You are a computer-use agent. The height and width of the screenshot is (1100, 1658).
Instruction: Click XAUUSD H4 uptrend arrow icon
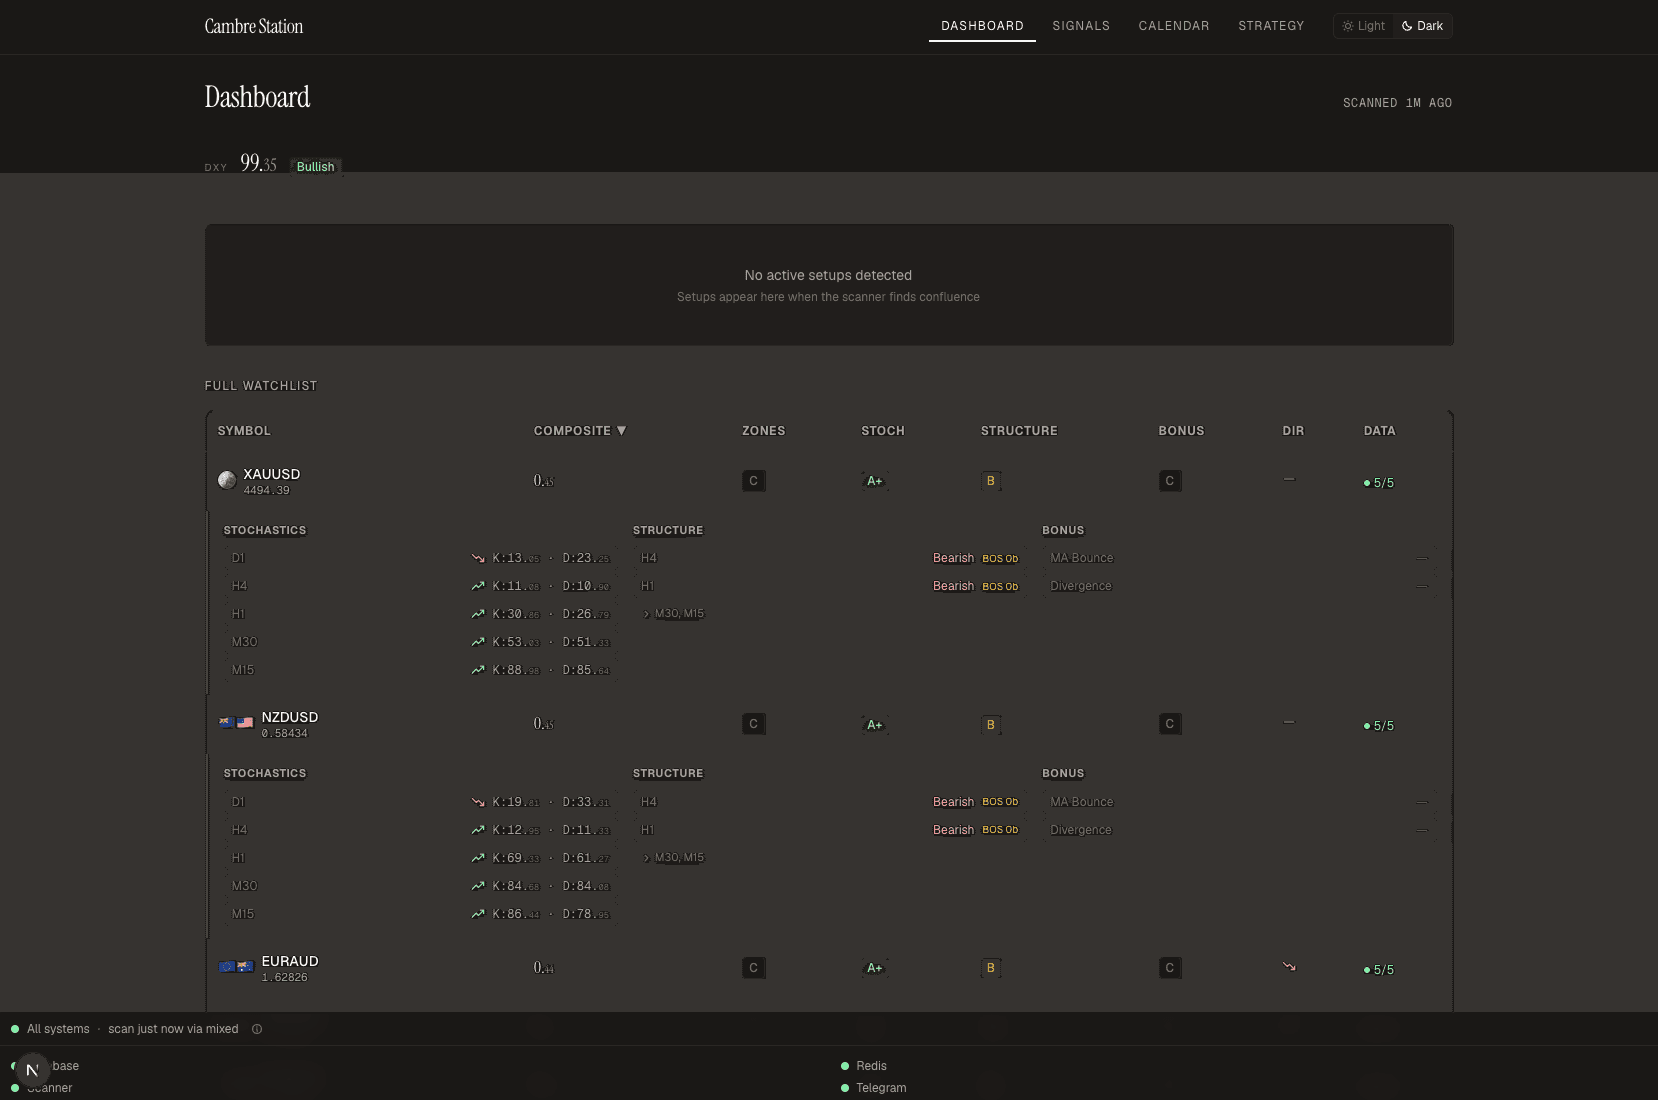(x=478, y=586)
